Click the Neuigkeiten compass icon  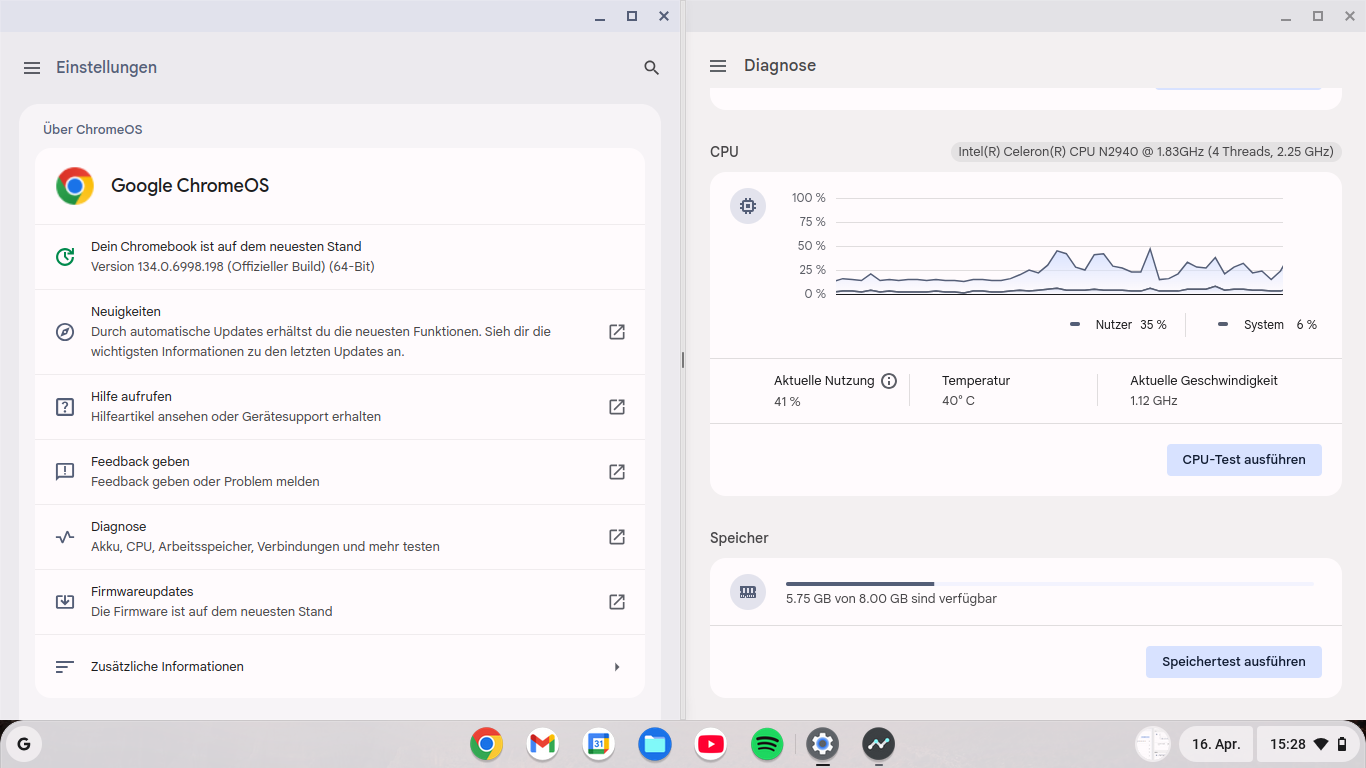pos(65,332)
